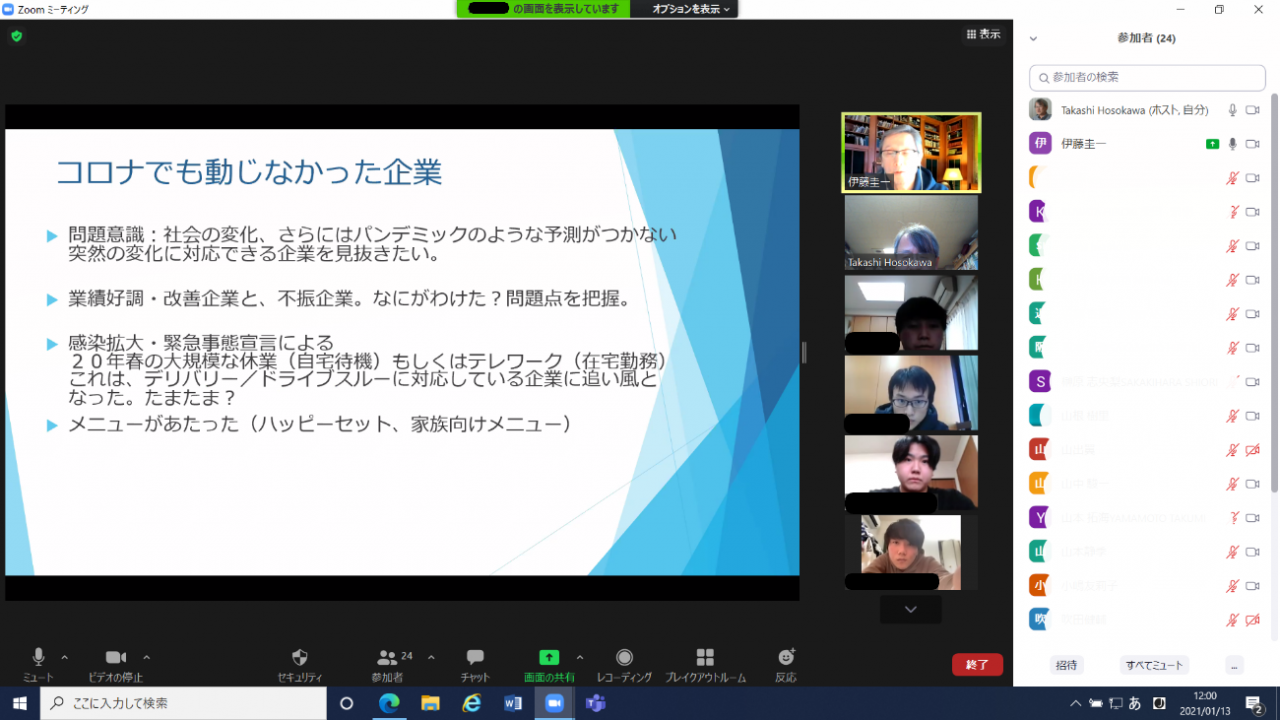This screenshot has height=720, width=1280.
Task: Open Breakout Rooms icon
Action: [x=705, y=657]
